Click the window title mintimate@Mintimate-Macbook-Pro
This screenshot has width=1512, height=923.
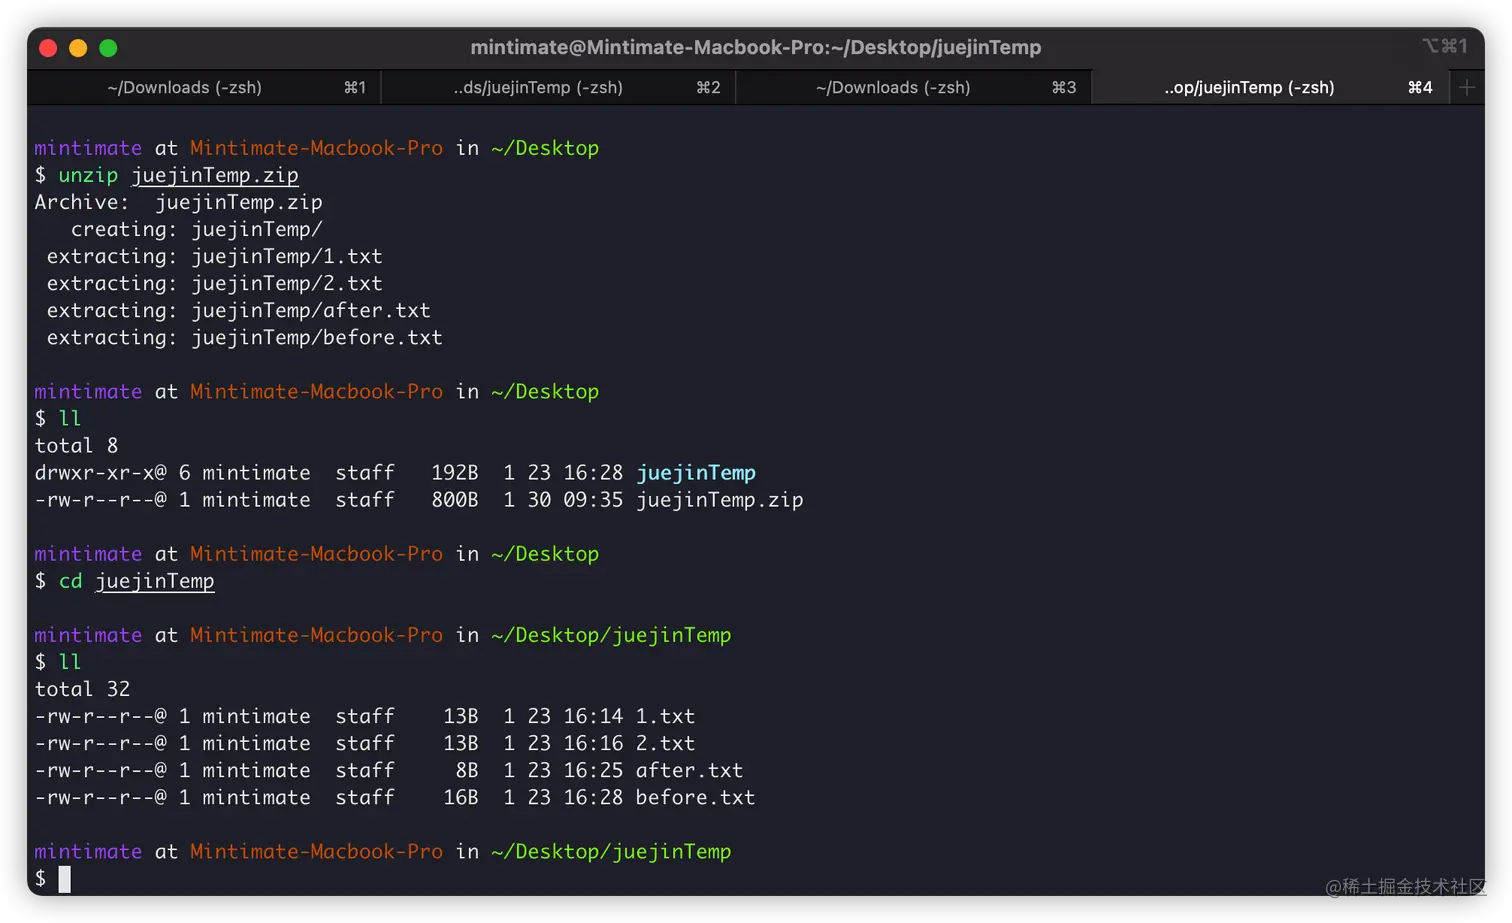(x=756, y=47)
